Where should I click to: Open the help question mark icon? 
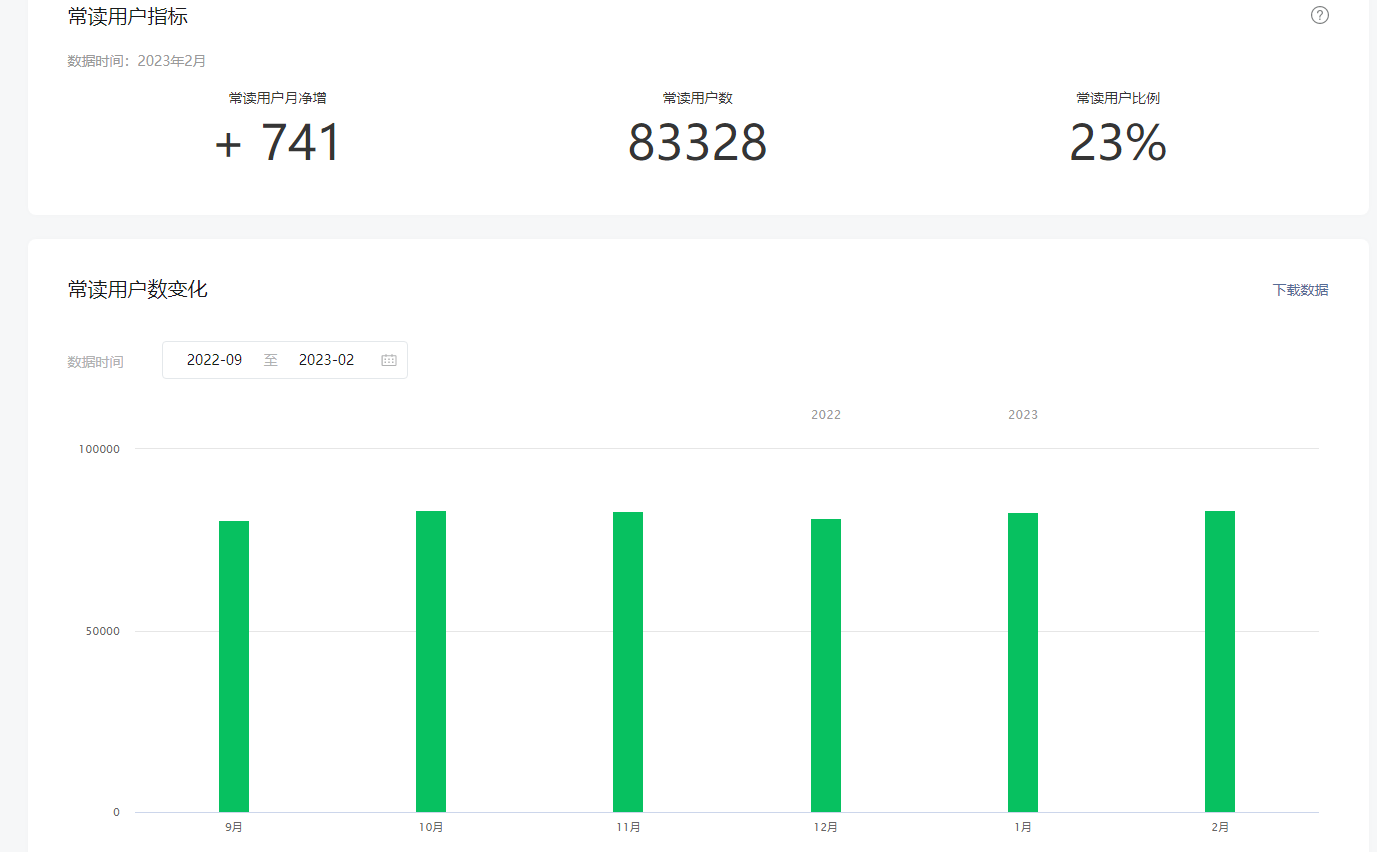pyautogui.click(x=1320, y=15)
